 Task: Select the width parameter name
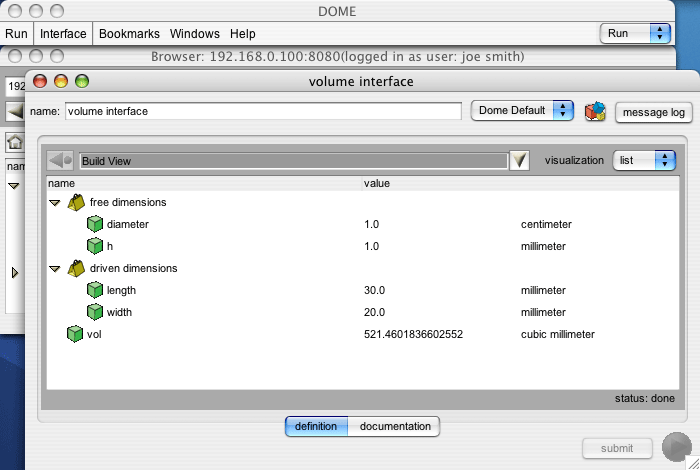119,312
